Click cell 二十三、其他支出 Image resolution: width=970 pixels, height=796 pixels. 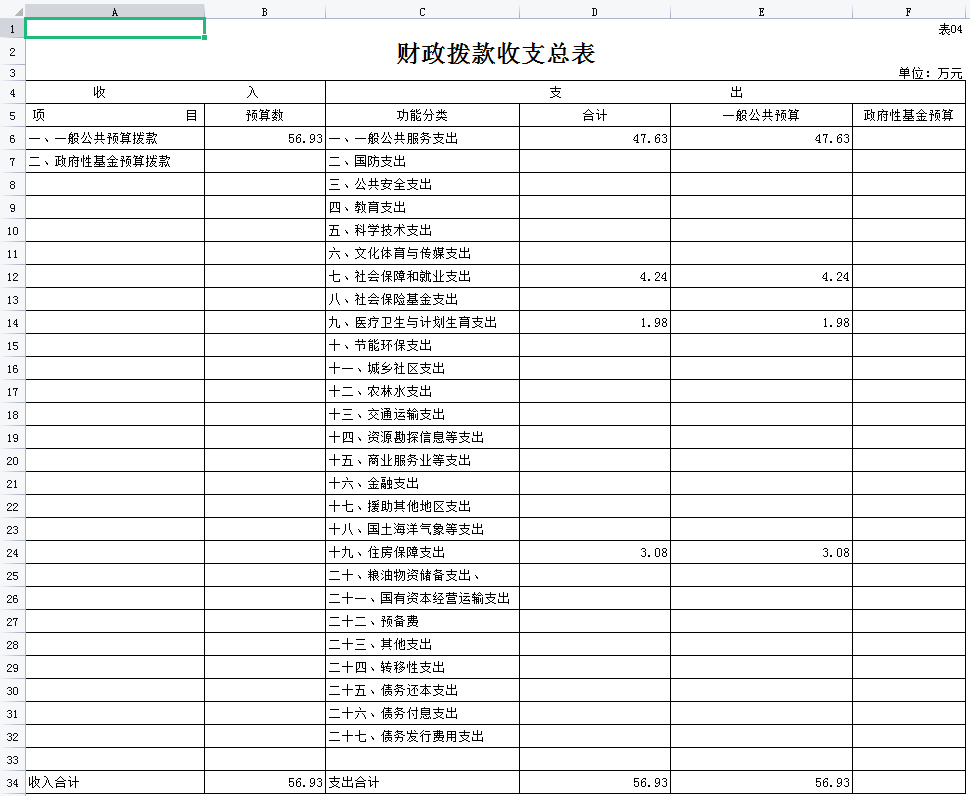coord(423,644)
